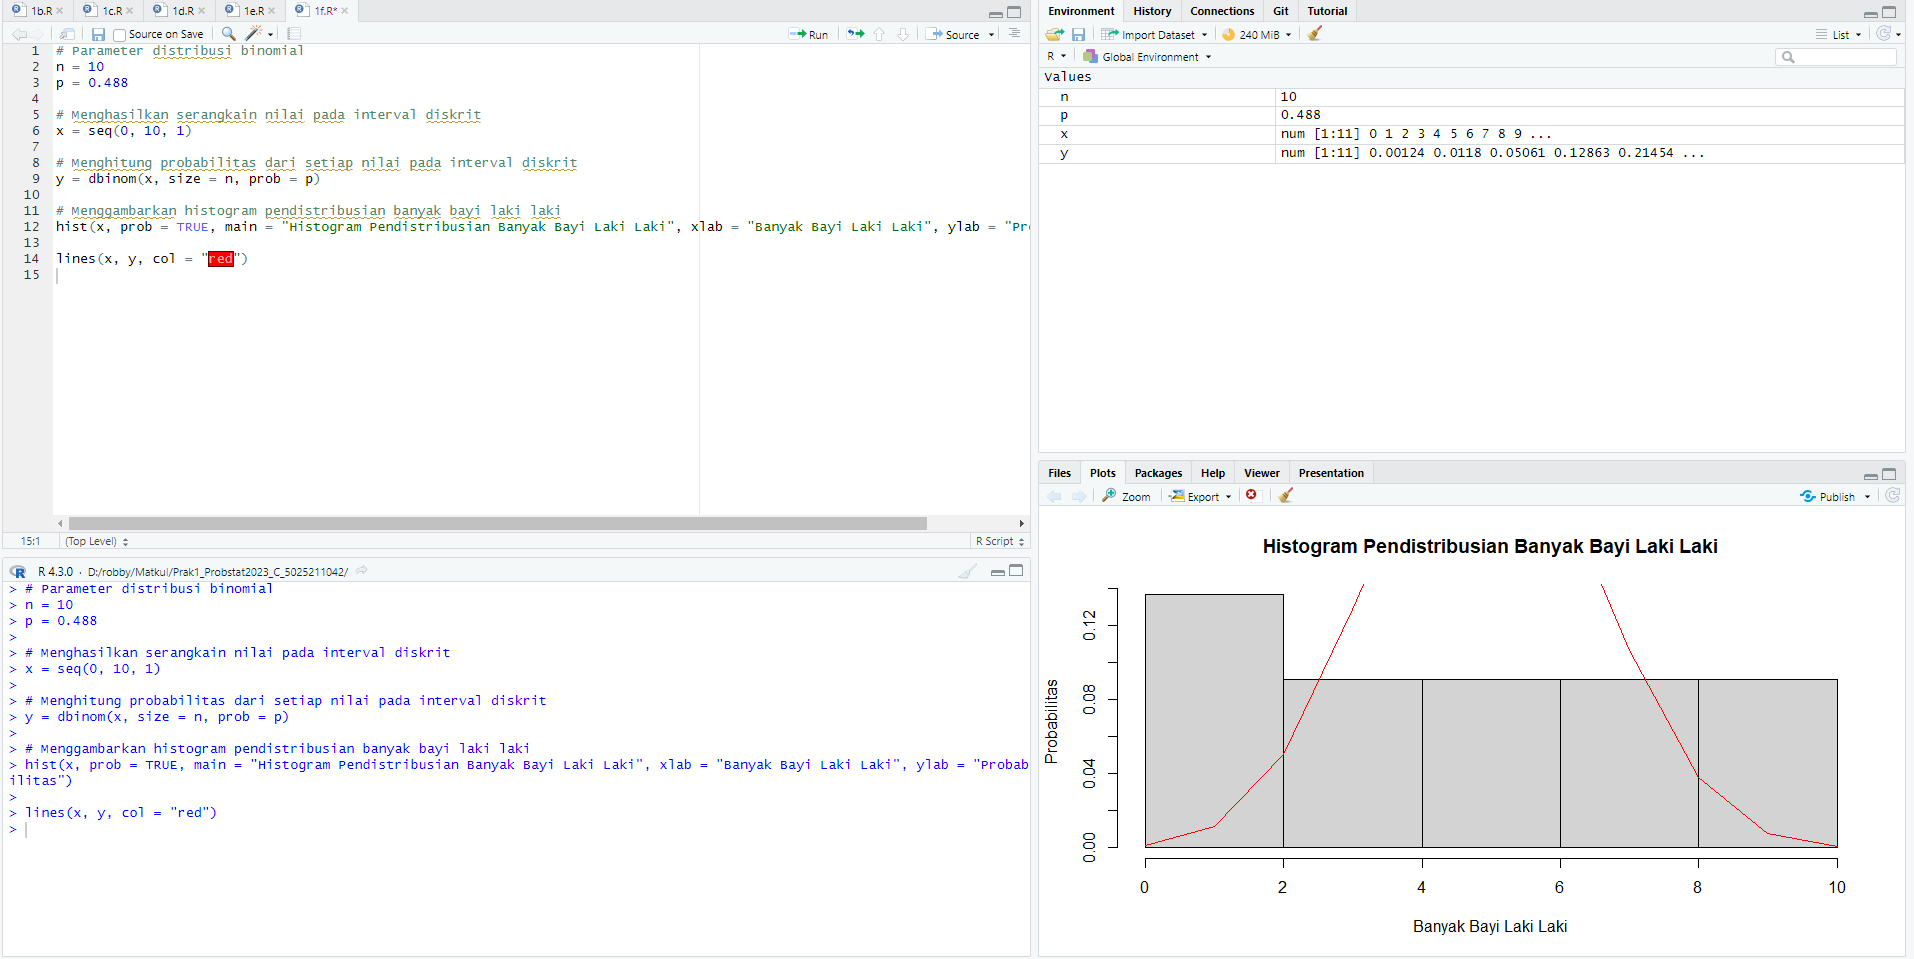Go back to previous source location arrow
This screenshot has width=1914, height=959.
tap(19, 34)
